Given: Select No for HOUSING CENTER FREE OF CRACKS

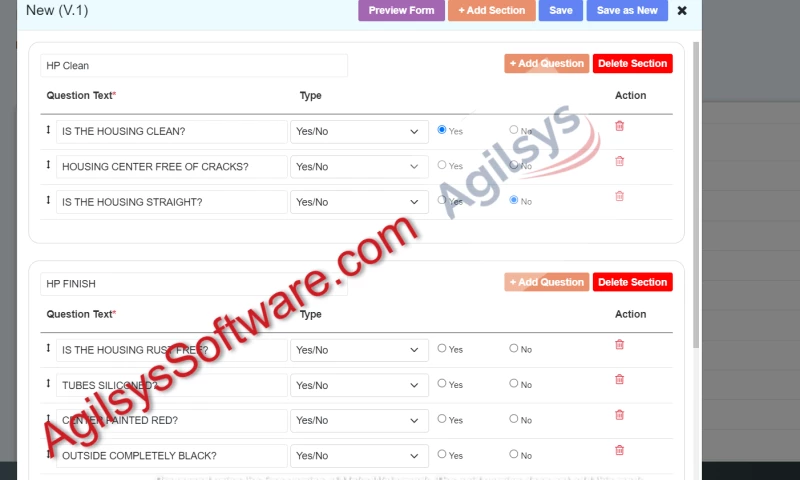Looking at the screenshot, I should tap(513, 165).
